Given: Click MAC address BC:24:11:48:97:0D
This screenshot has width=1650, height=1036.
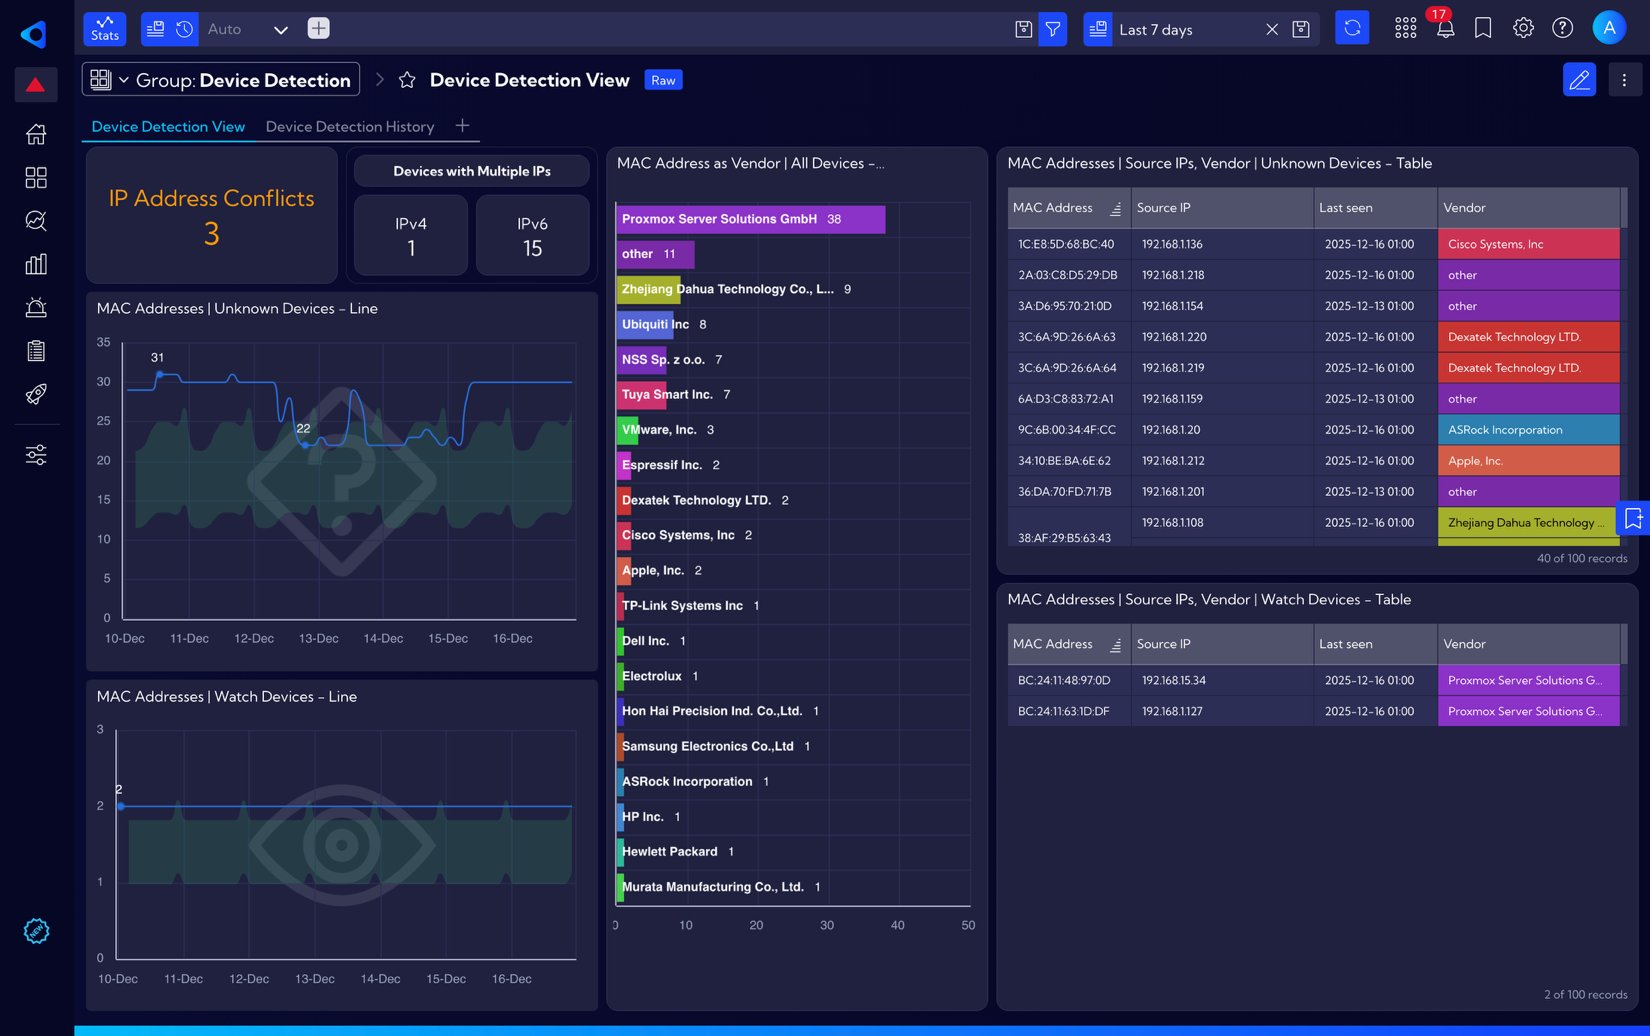Looking at the screenshot, I should pyautogui.click(x=1064, y=680).
